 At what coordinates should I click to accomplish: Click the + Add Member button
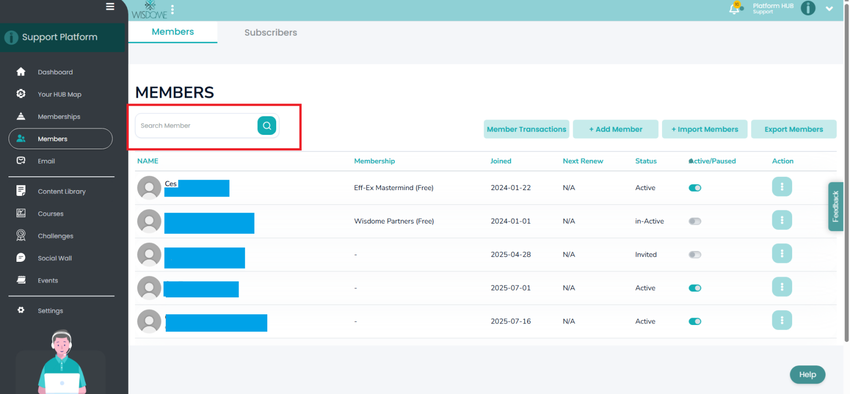coord(615,129)
